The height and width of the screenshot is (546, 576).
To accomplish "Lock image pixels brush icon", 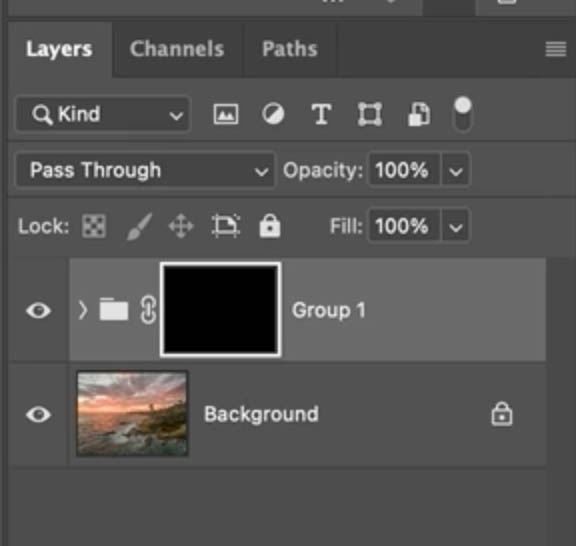I will (x=139, y=226).
